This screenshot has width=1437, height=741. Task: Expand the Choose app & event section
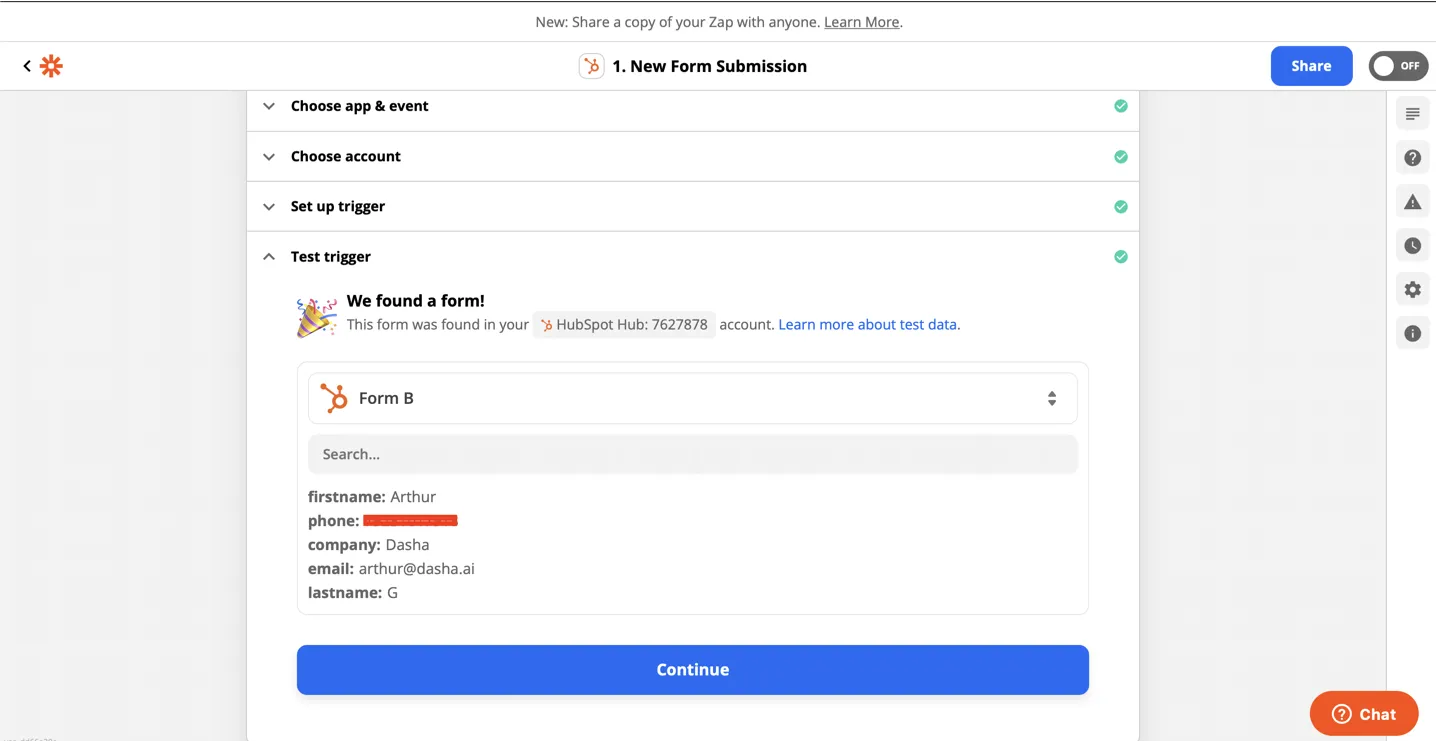[x=692, y=106]
